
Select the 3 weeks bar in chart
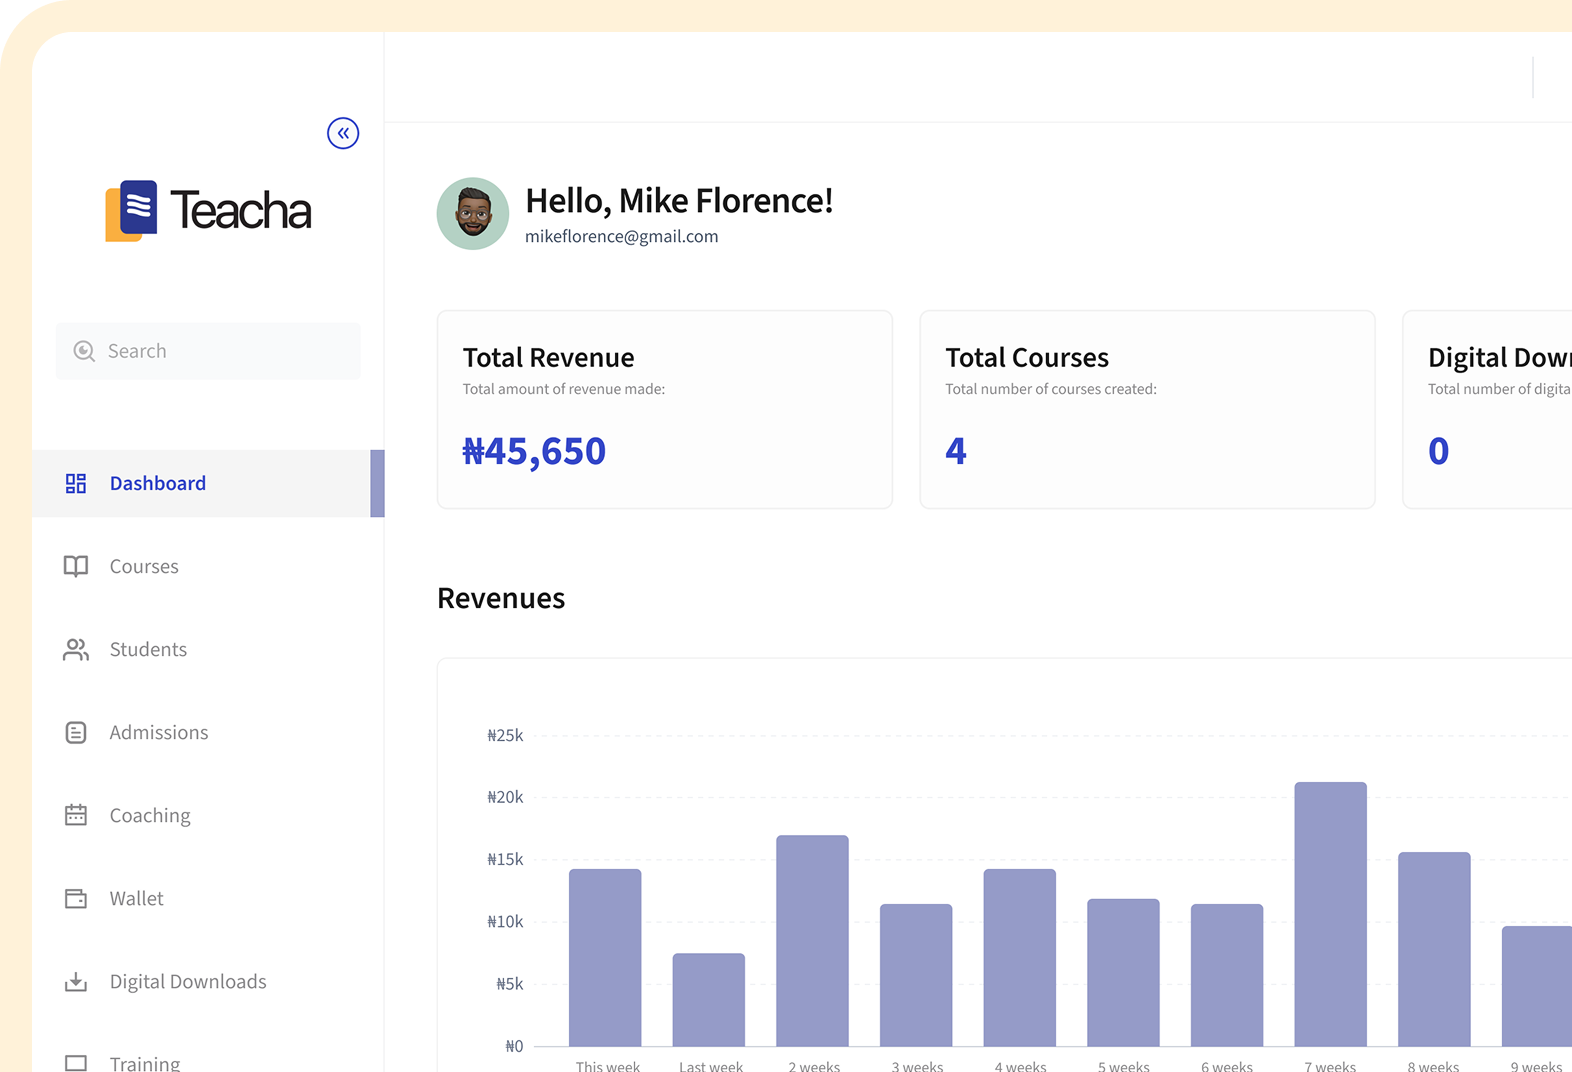point(916,975)
